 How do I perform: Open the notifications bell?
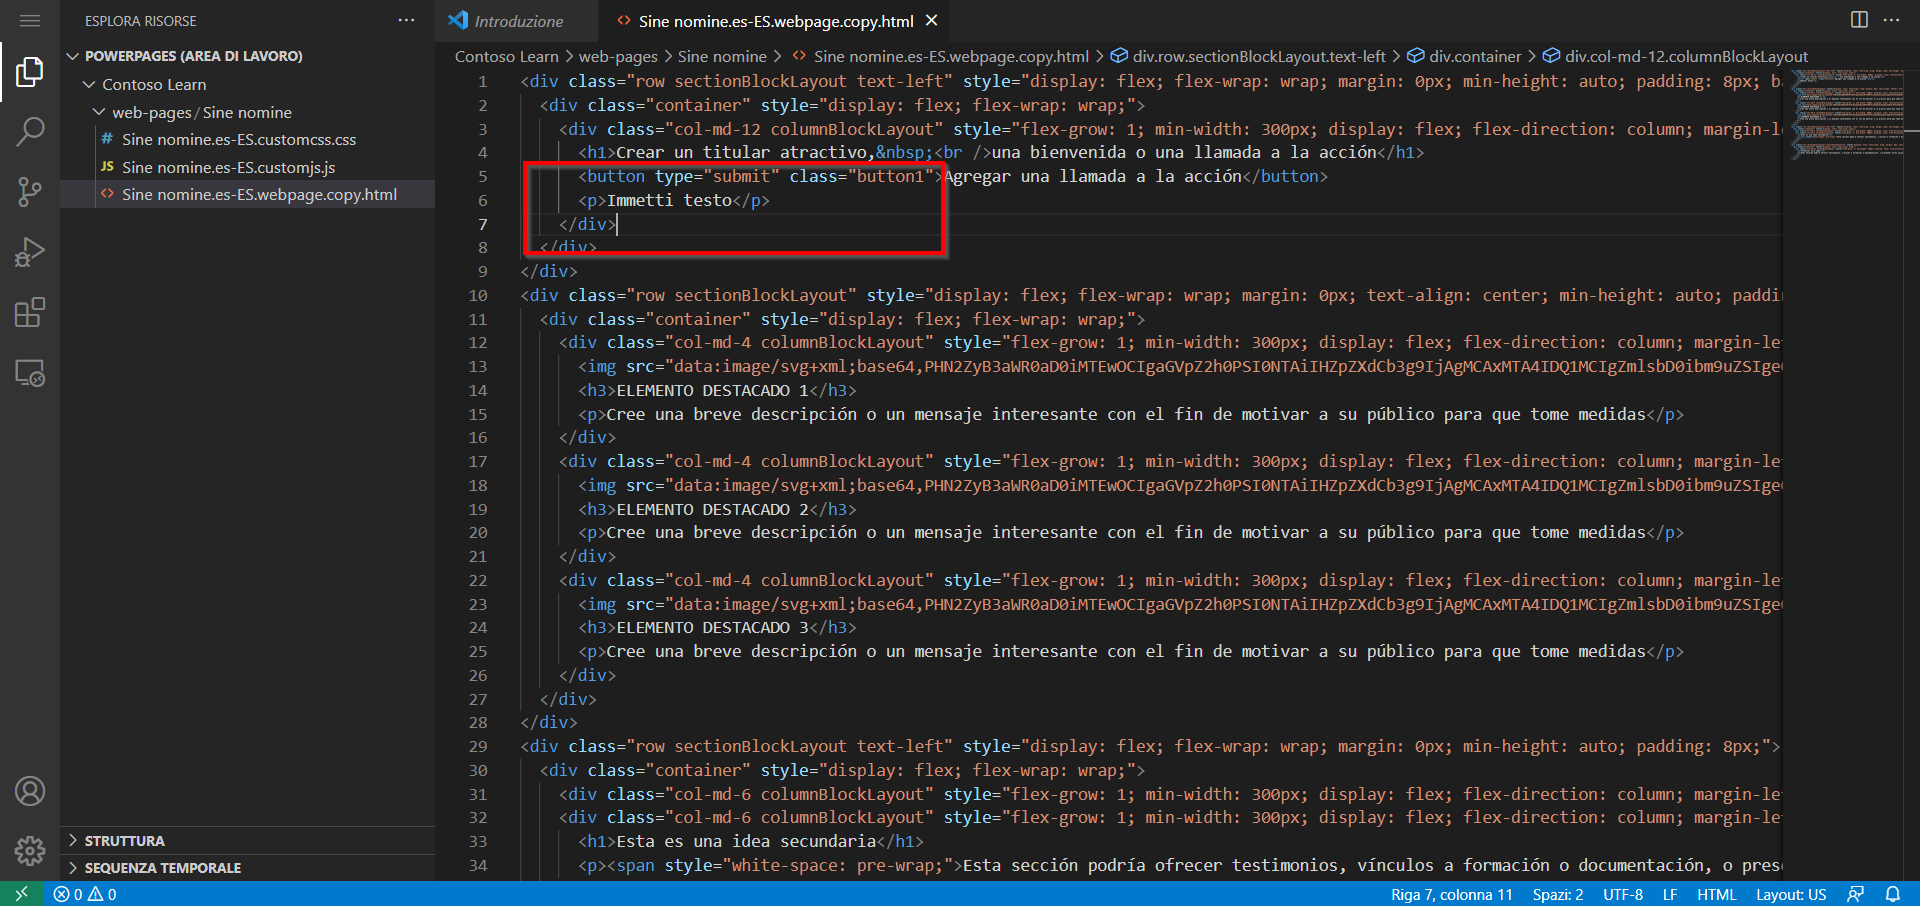point(1895,894)
